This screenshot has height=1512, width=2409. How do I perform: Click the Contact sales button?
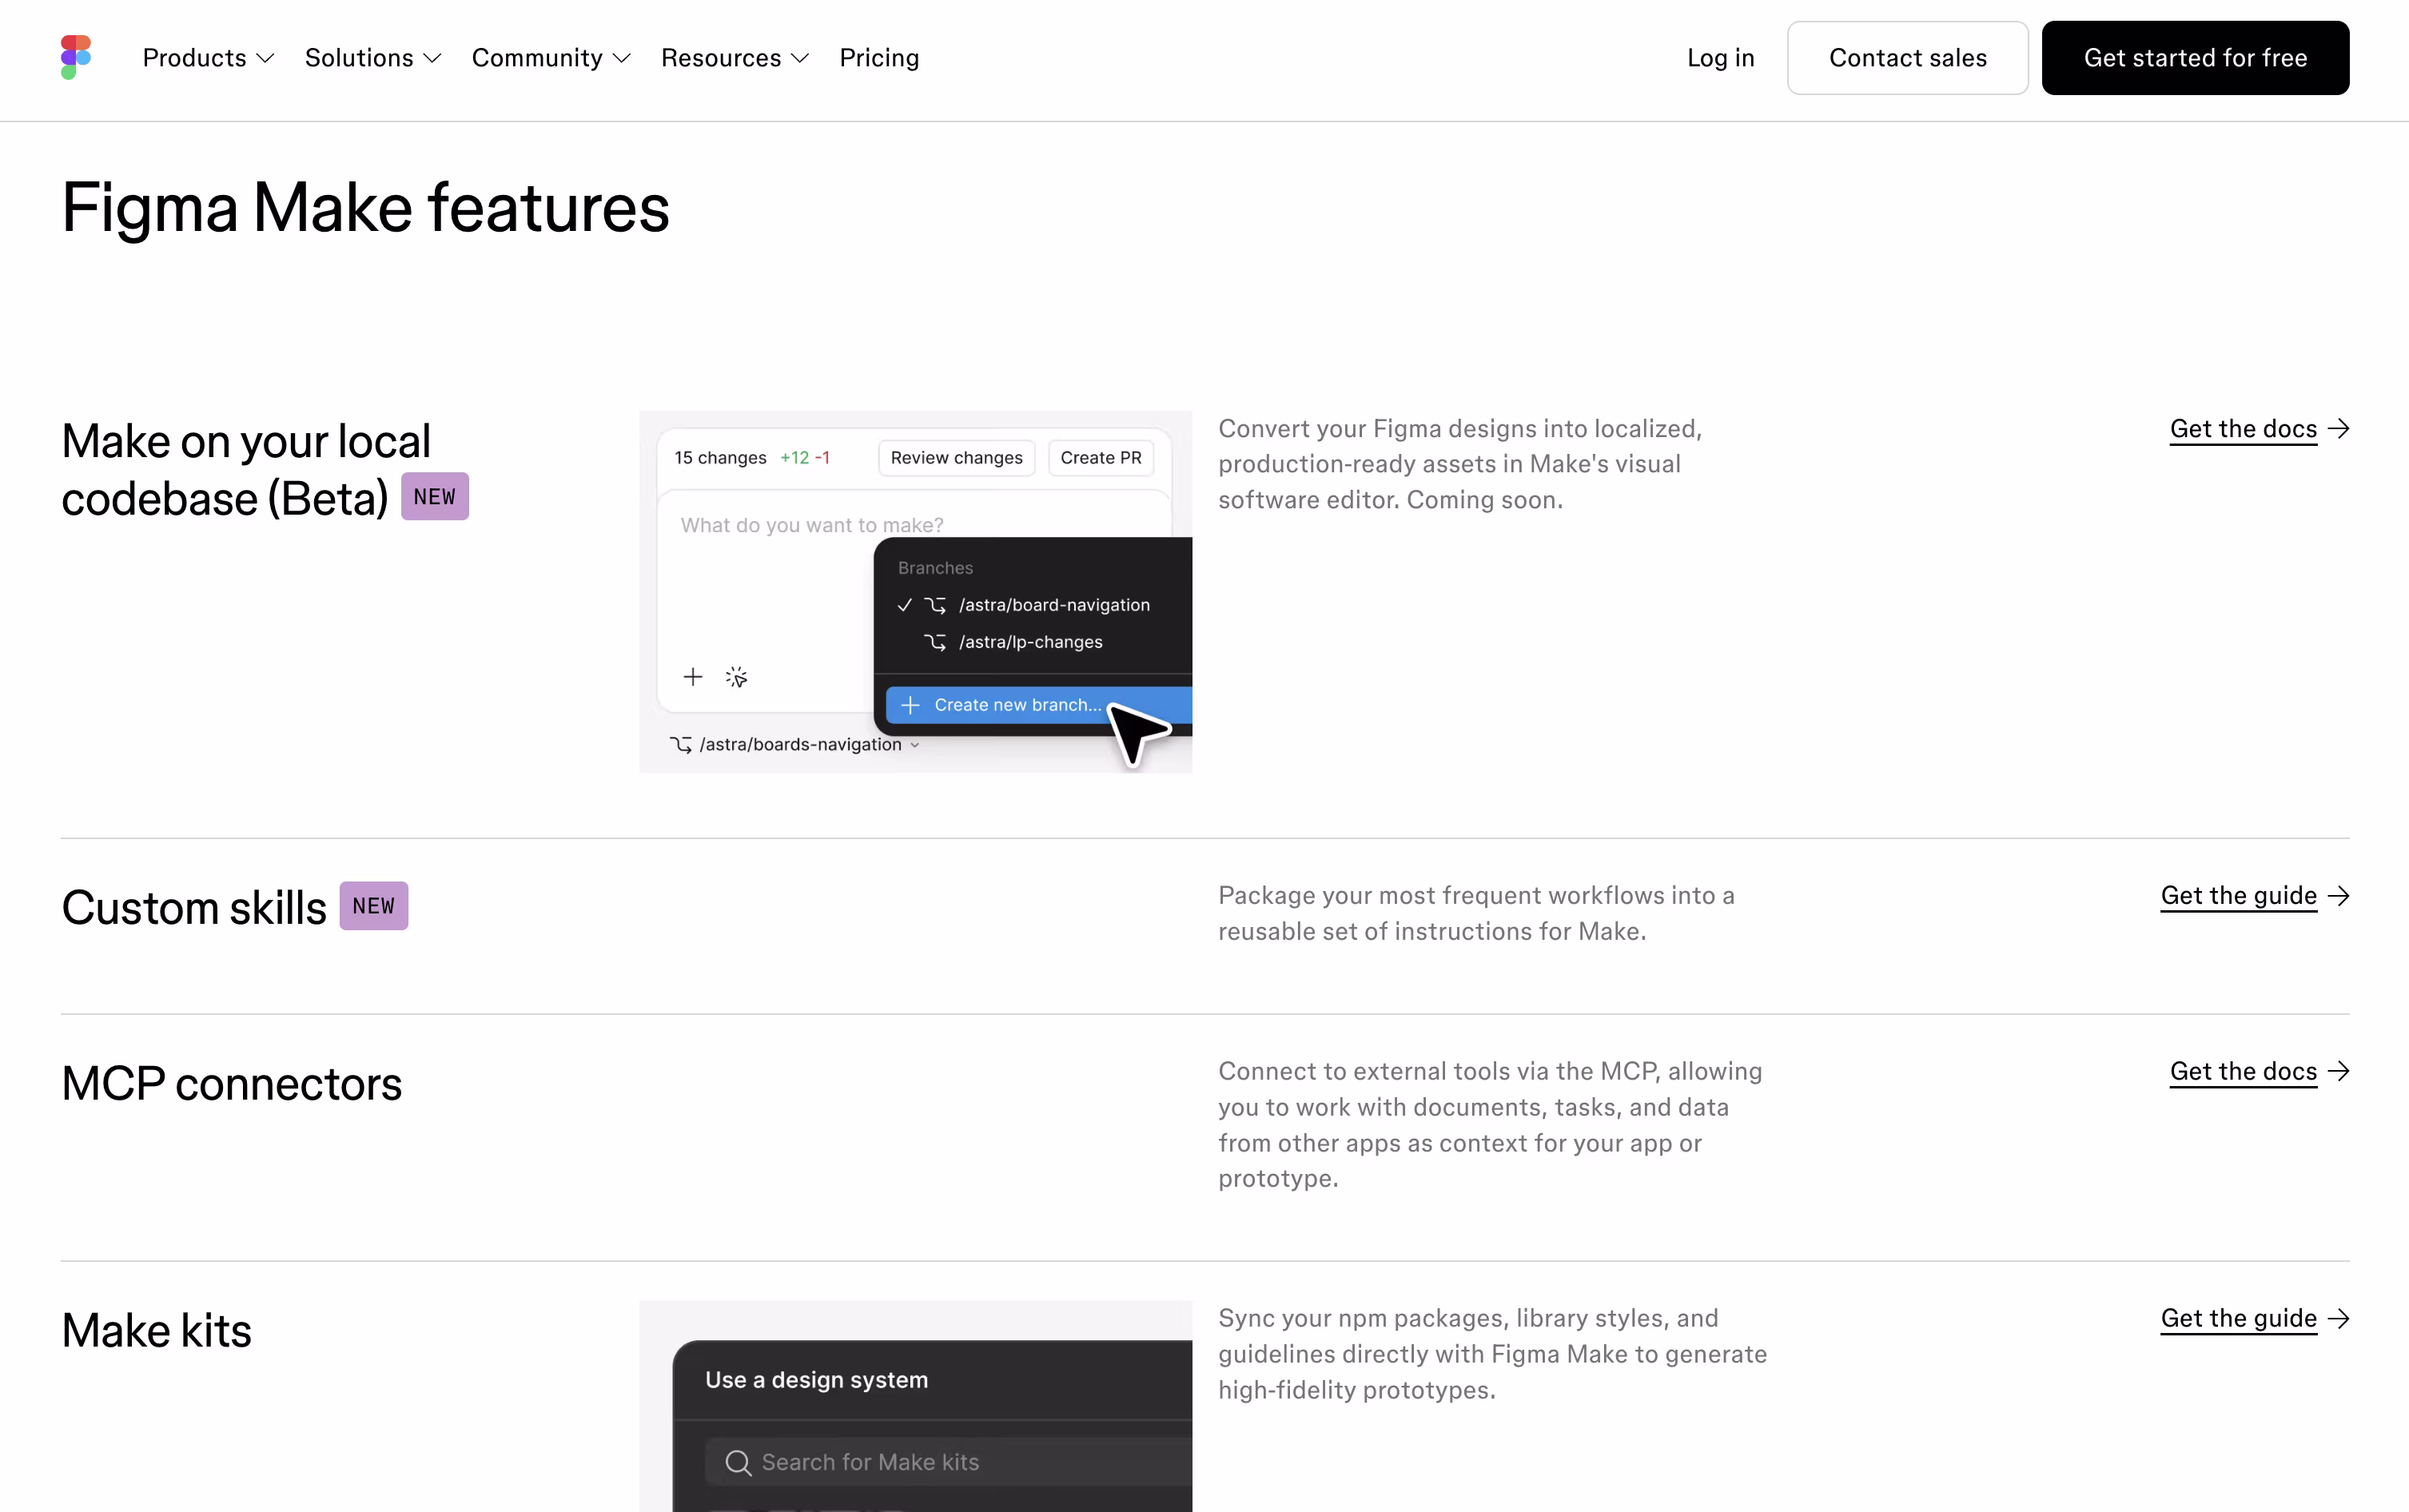(x=1907, y=58)
